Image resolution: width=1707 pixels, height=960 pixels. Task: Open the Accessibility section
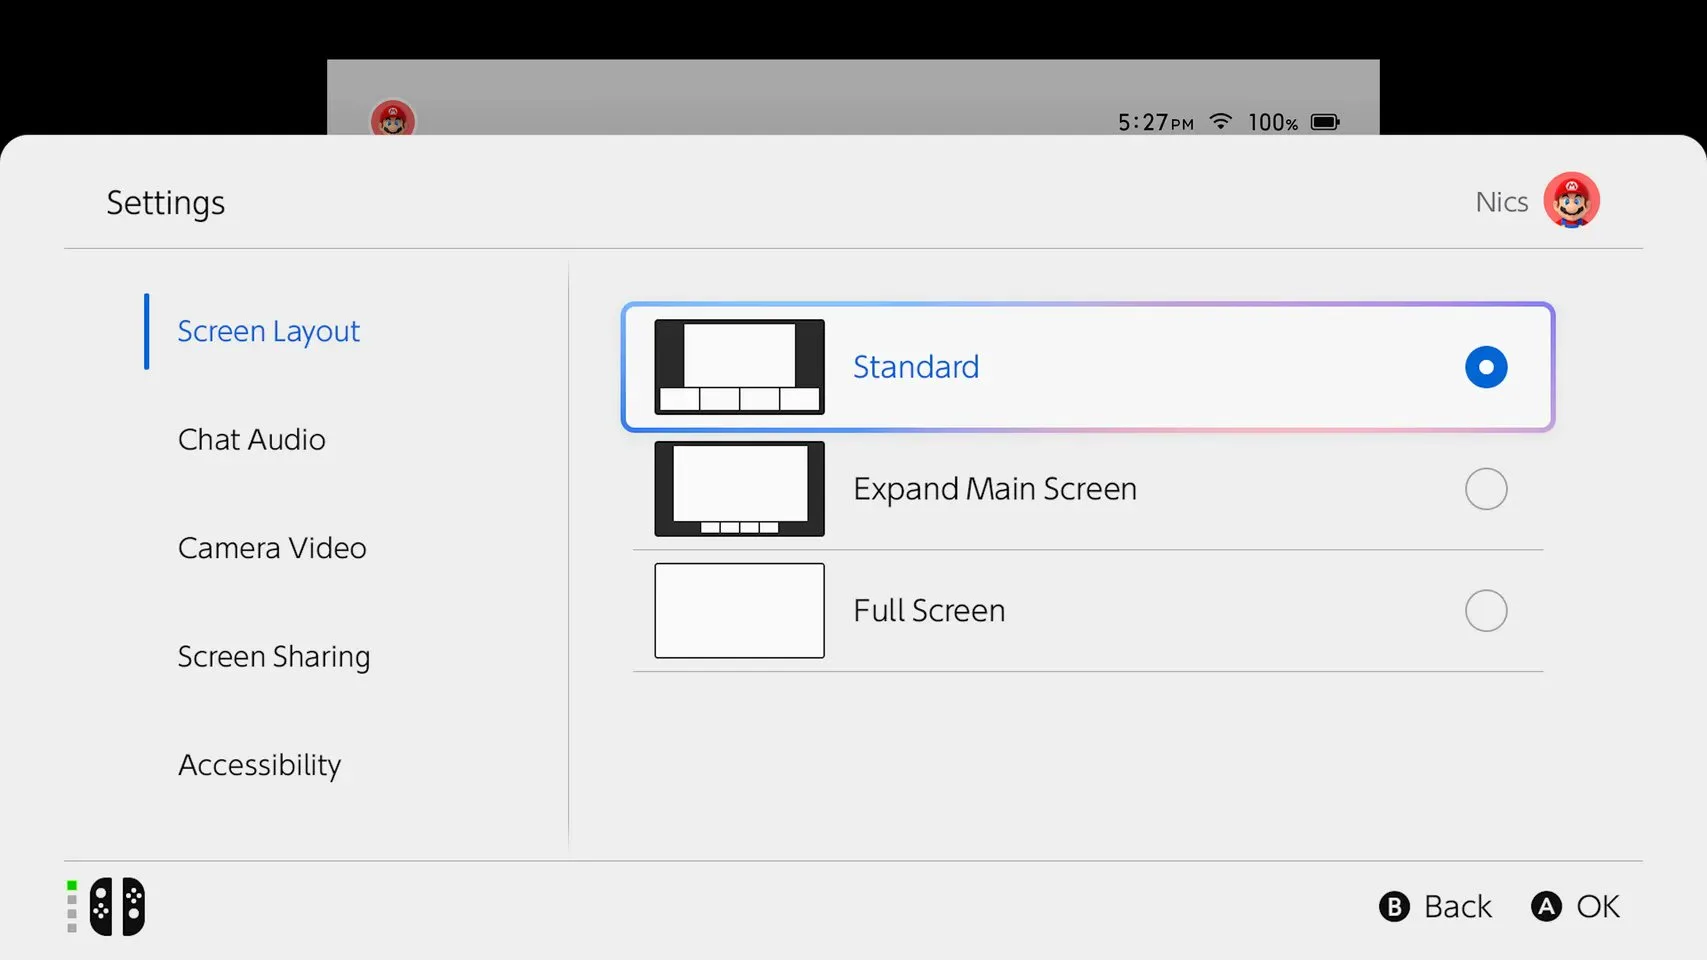click(x=259, y=765)
